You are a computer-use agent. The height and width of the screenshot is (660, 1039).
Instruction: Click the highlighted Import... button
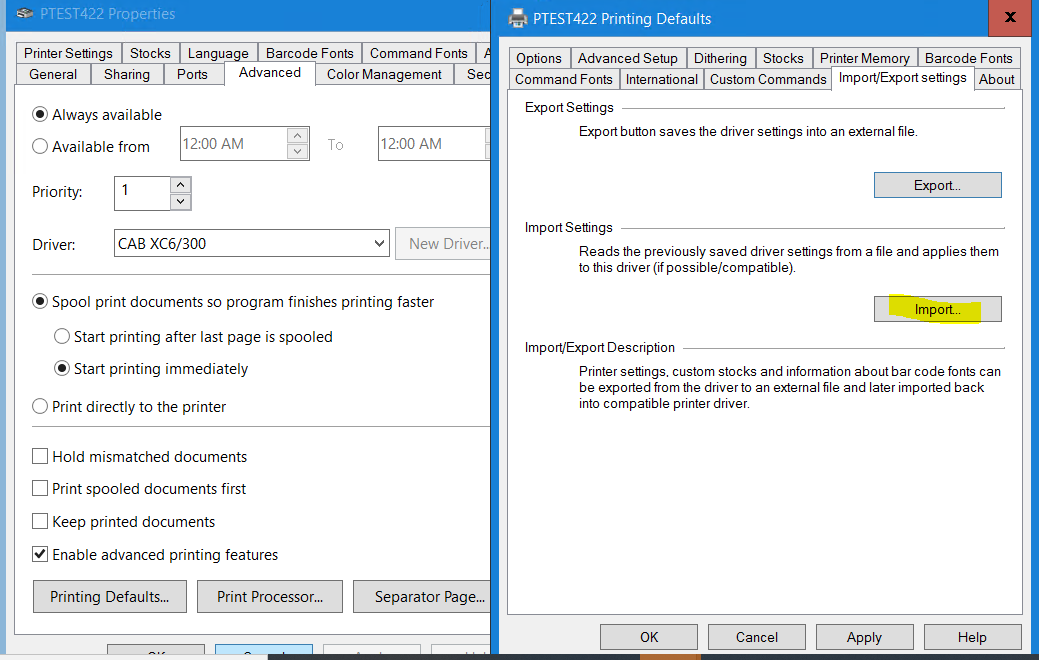point(937,310)
